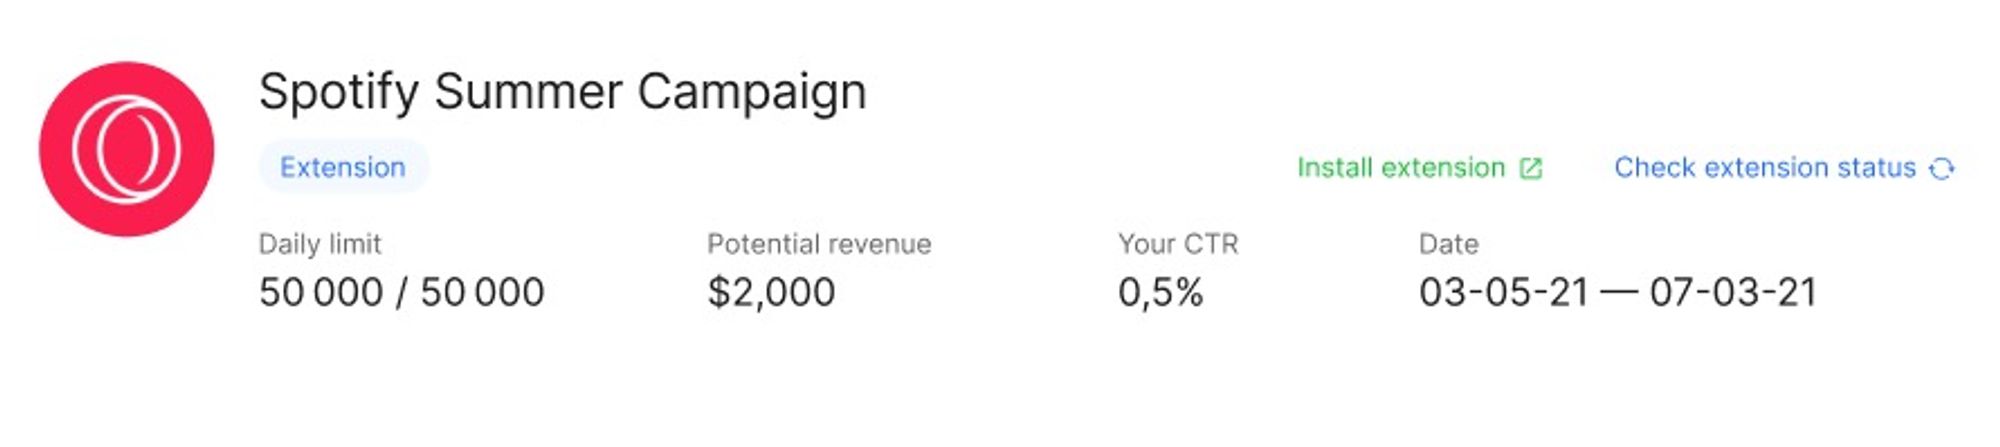Click the red Opera campaign logo

tap(126, 149)
